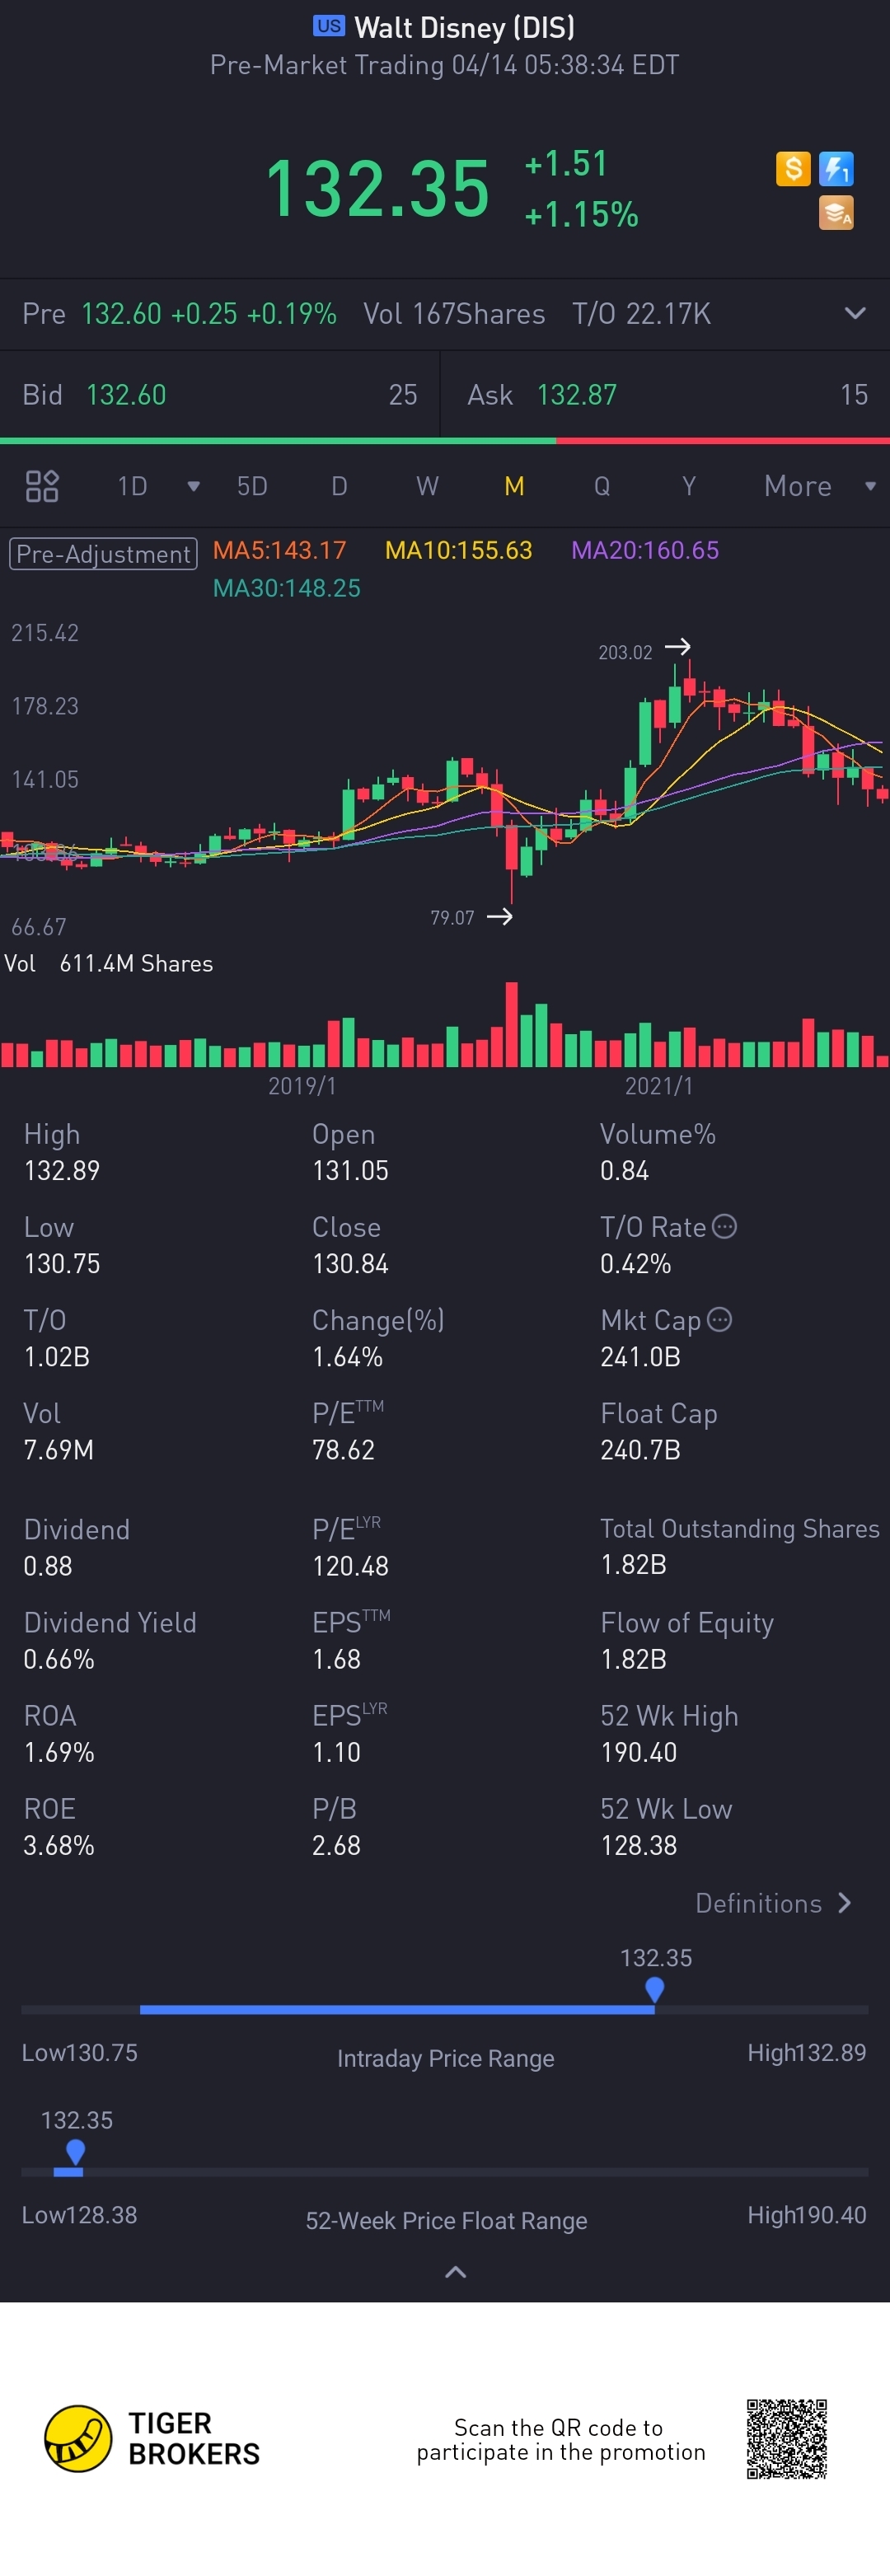Open the 1D interval dropdown arrow
The image size is (890, 2576).
pyautogui.click(x=193, y=486)
